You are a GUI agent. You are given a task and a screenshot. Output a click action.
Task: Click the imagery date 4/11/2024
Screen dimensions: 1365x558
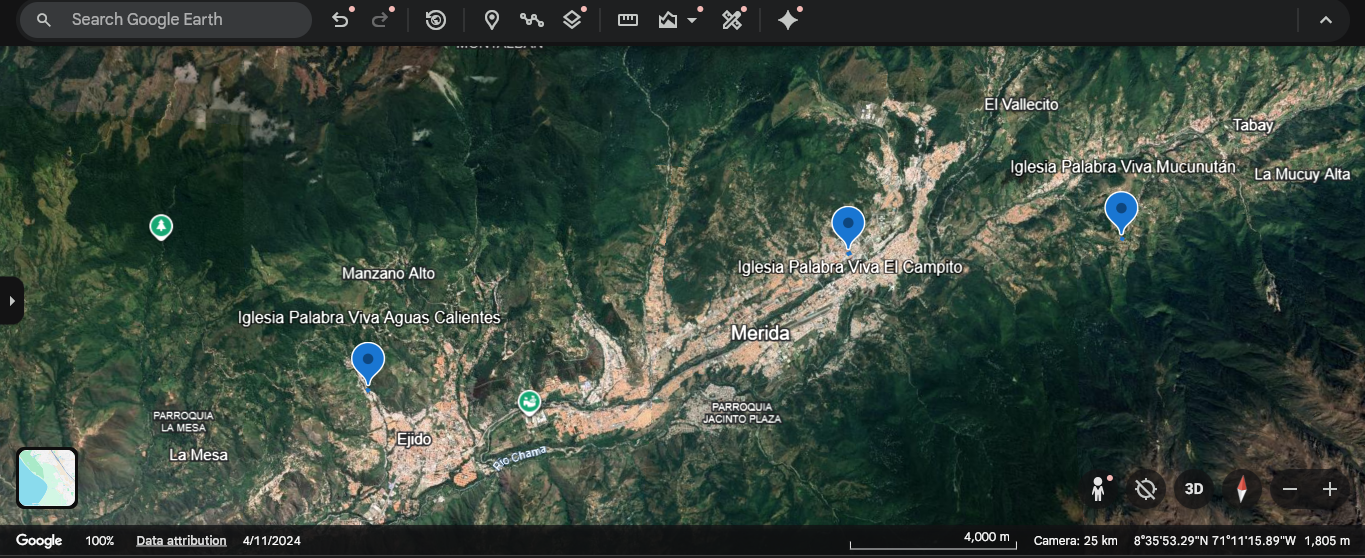[272, 541]
